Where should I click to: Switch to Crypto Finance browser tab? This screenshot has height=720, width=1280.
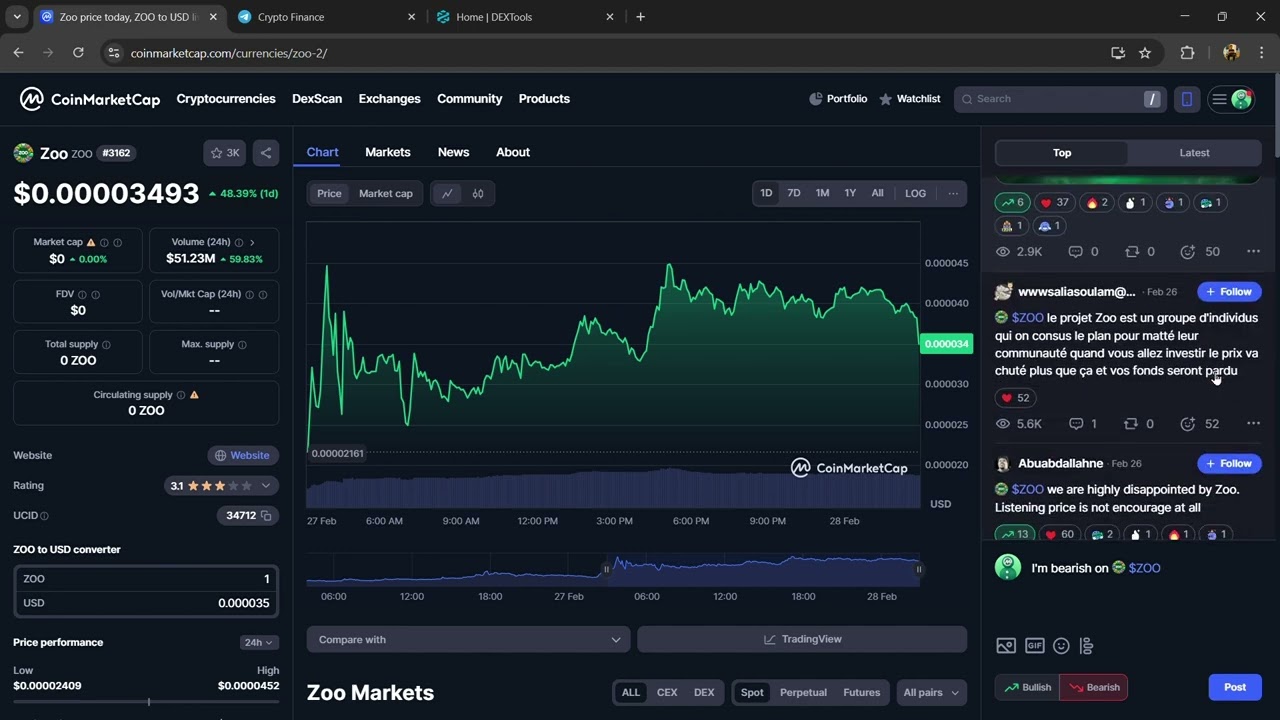328,17
